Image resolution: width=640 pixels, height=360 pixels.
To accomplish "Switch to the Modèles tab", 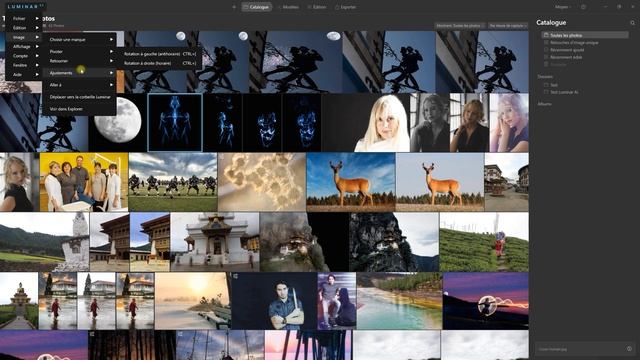I will (288, 7).
